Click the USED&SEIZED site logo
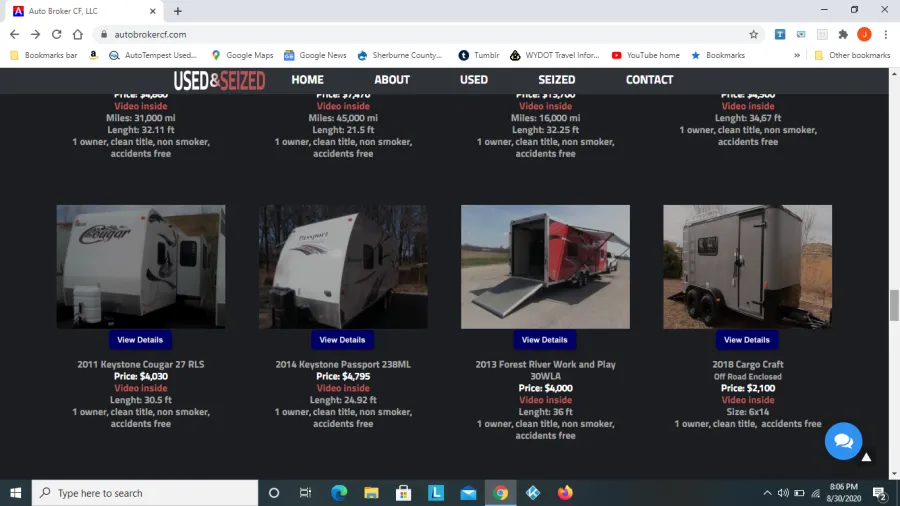900x506 pixels. point(219,80)
